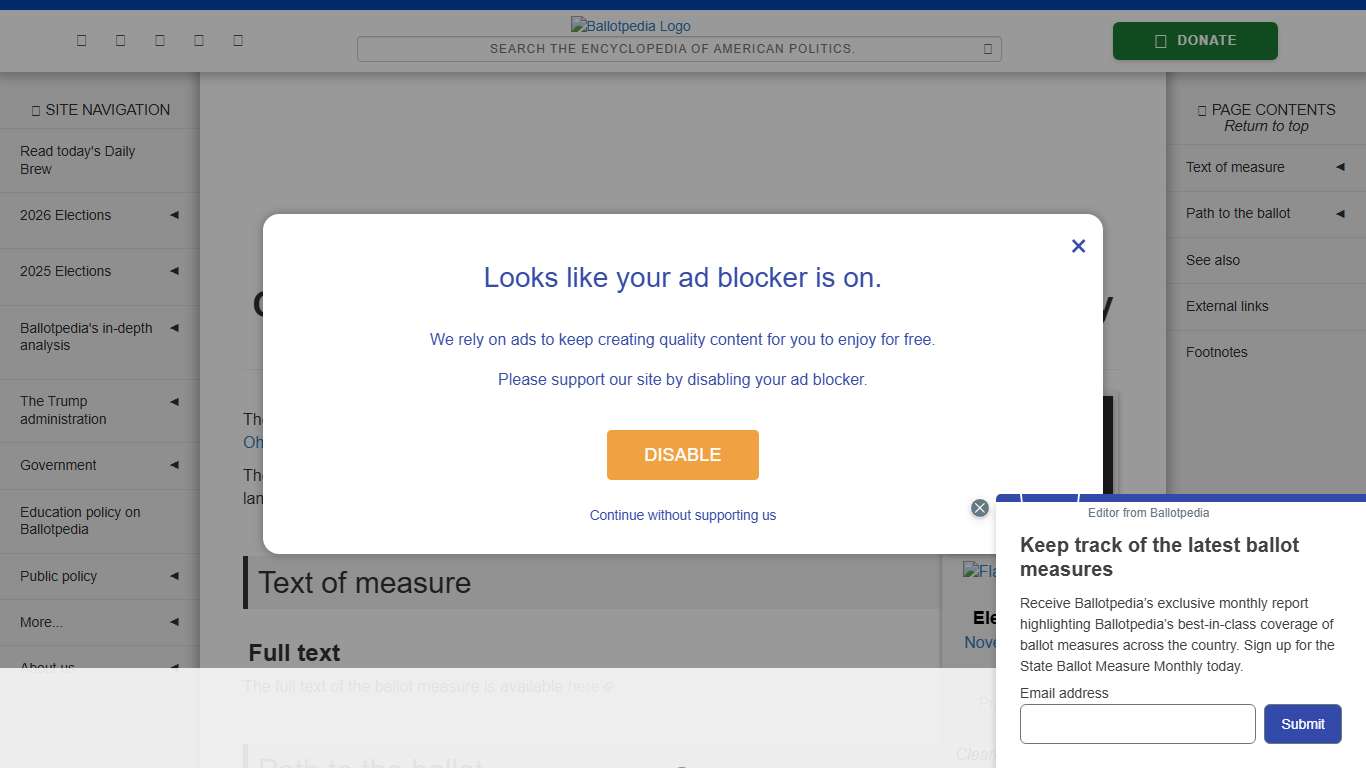This screenshot has height=768, width=1366.
Task: Expand the Public policy arrow
Action: coord(174,576)
